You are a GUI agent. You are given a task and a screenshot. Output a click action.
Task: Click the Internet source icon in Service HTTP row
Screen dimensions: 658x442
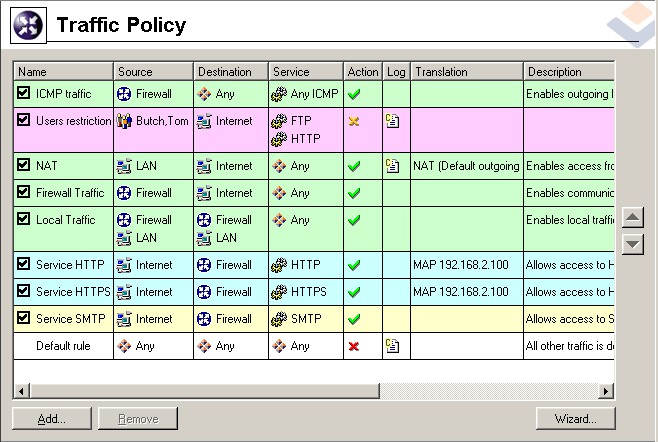(124, 265)
